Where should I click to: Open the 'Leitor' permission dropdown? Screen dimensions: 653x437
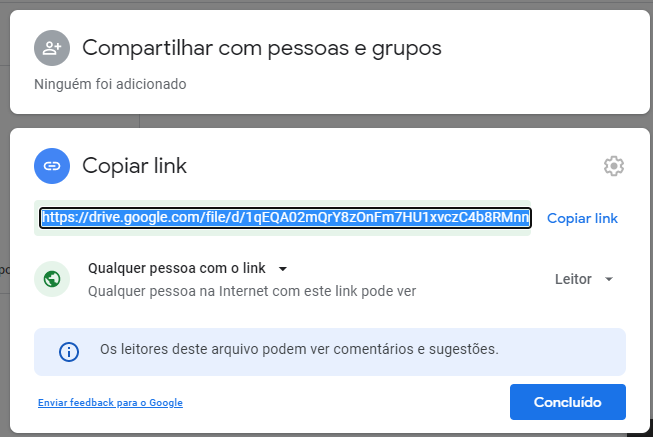584,279
